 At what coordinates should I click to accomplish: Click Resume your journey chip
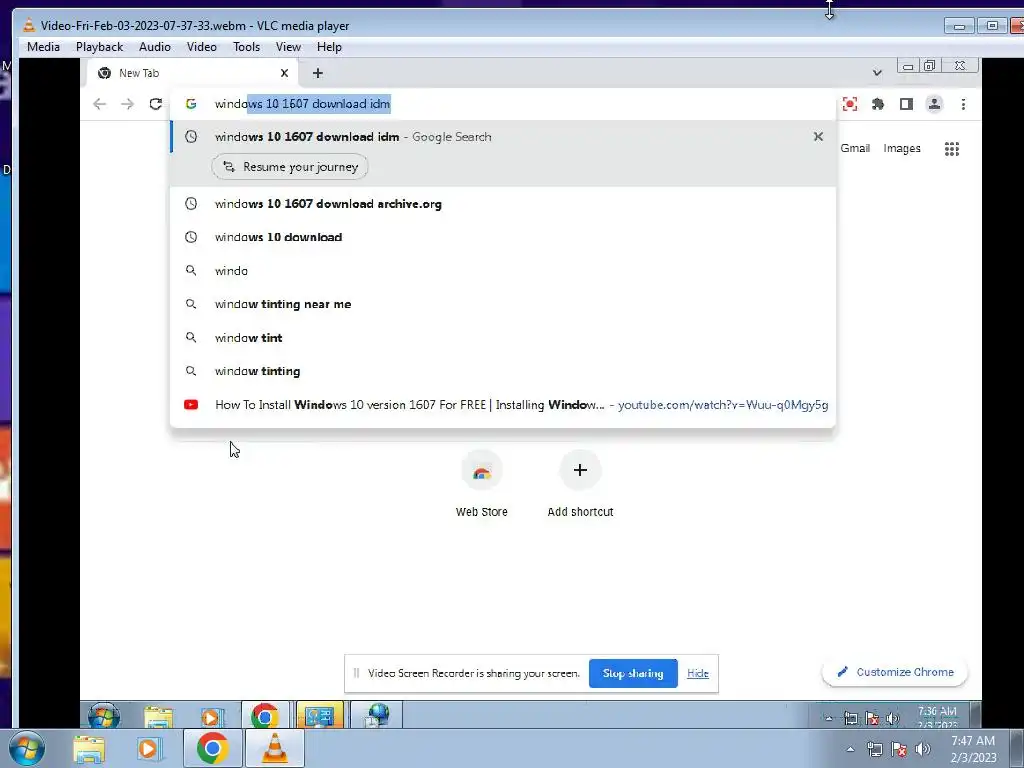tap(290, 167)
